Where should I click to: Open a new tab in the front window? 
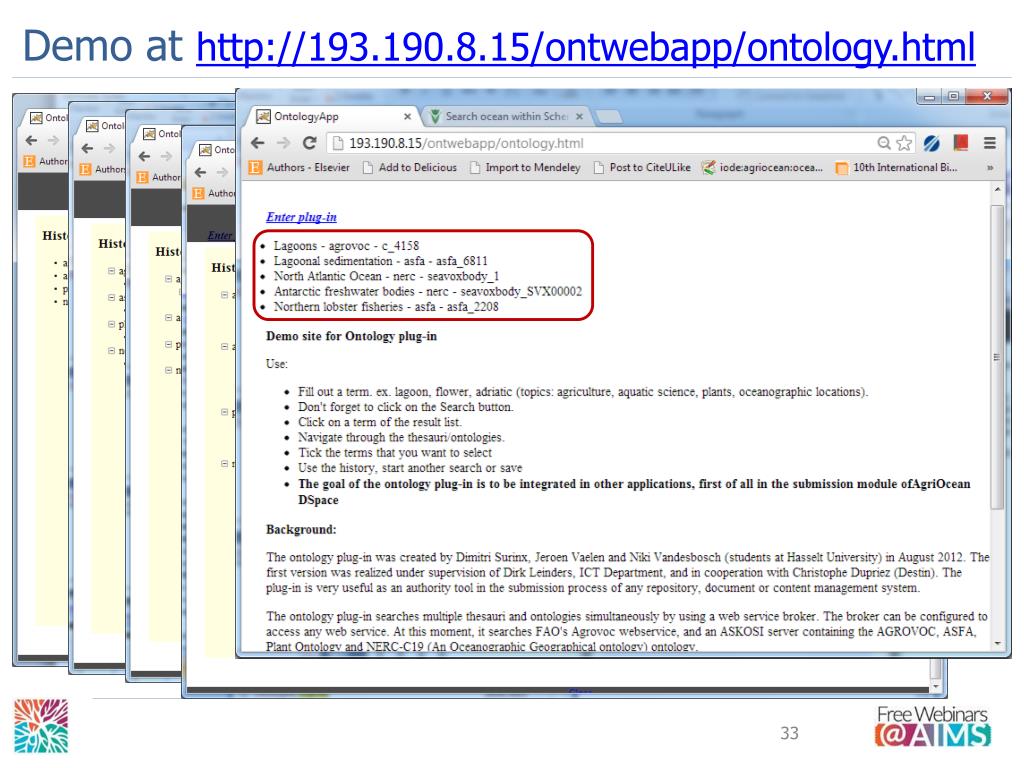click(x=609, y=117)
